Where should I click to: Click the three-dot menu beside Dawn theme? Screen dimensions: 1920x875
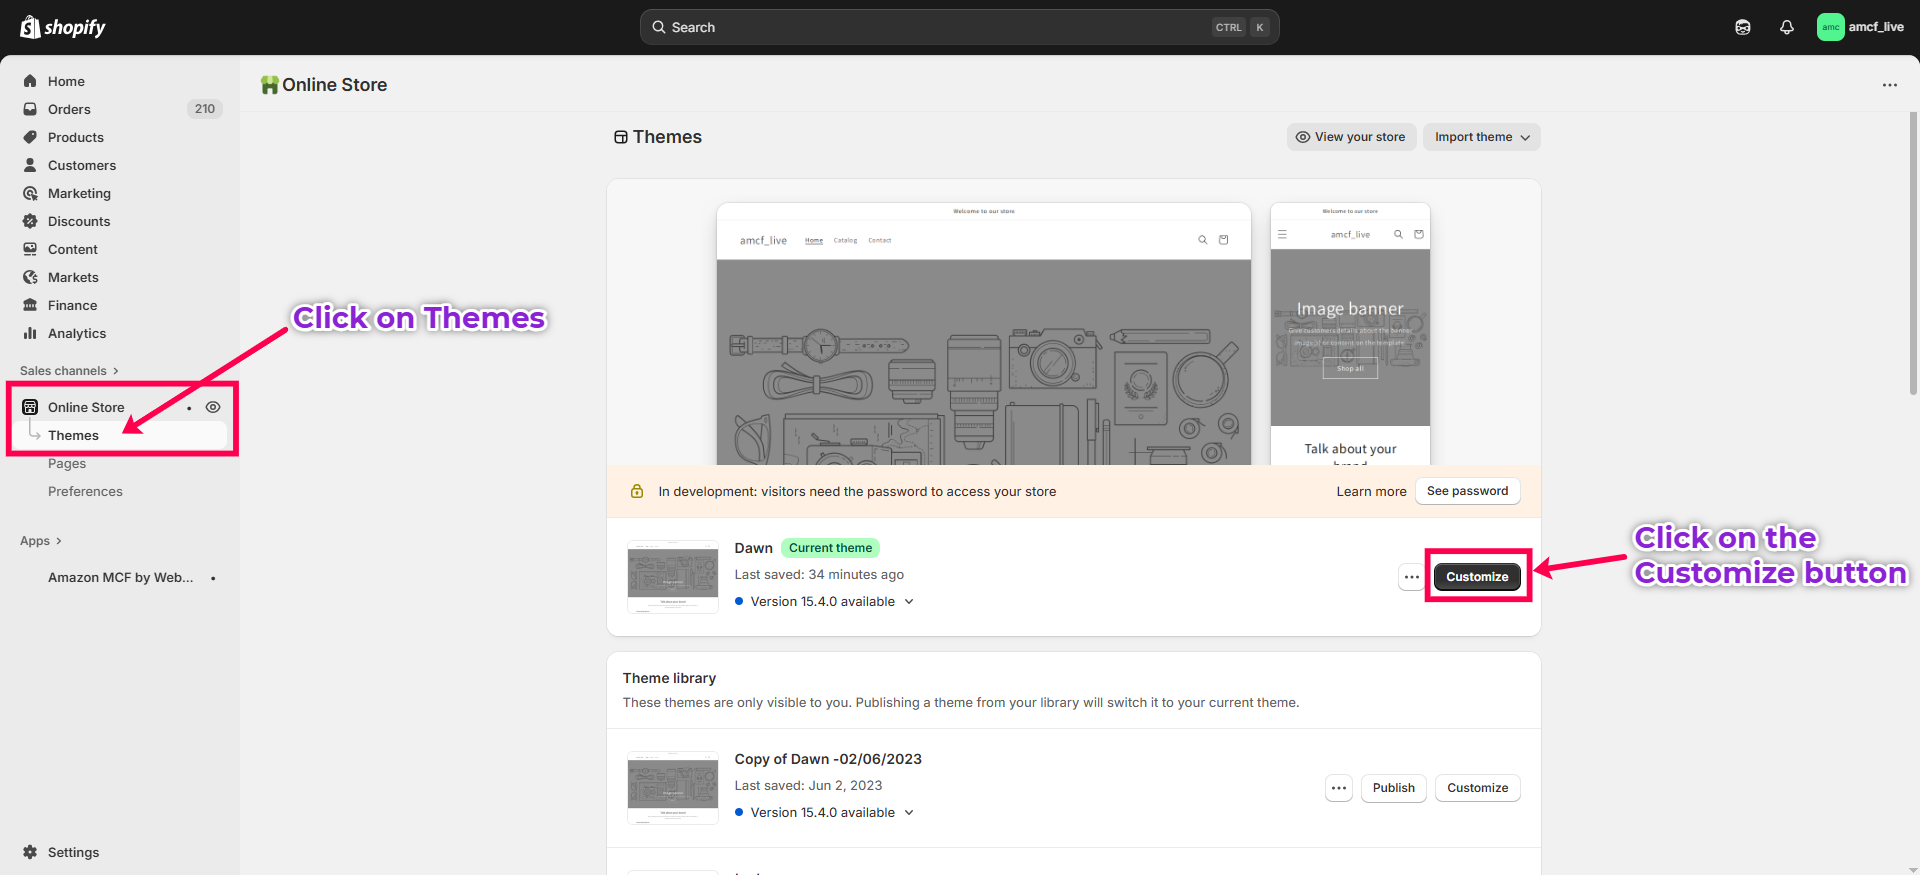[1411, 577]
